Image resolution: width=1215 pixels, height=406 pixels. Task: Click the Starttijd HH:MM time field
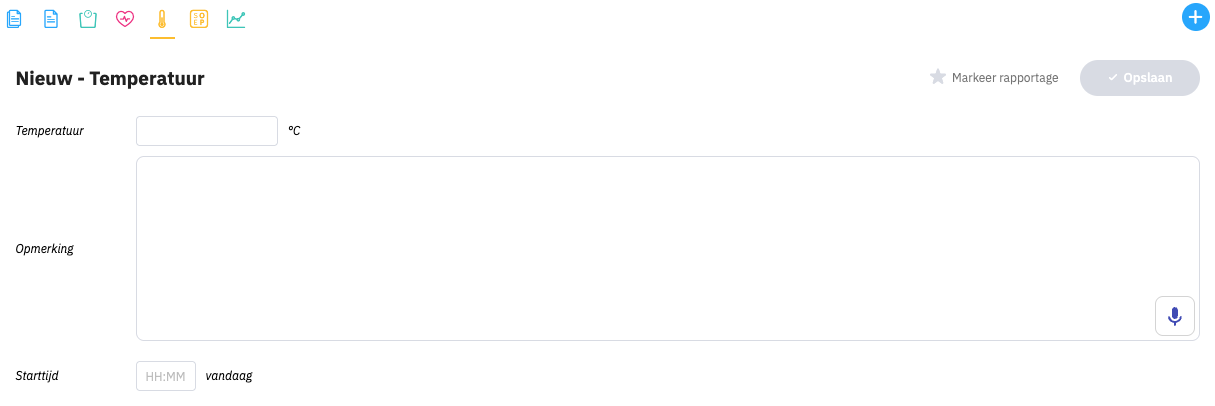[166, 376]
